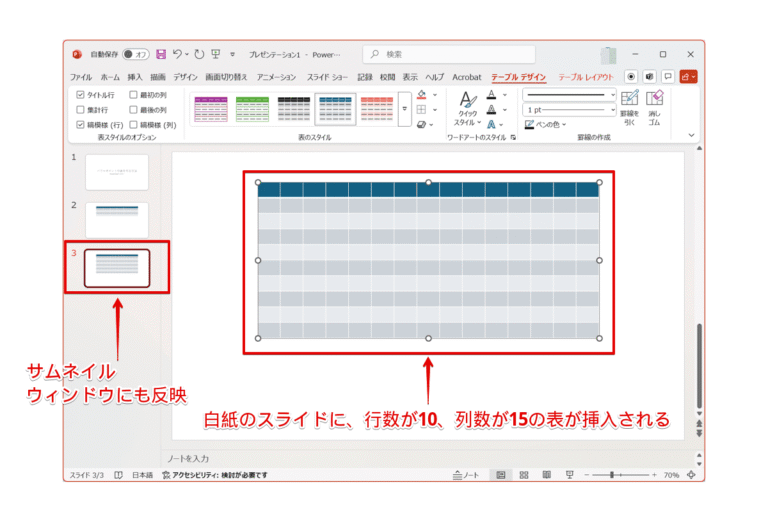Switch to the ホーム tab
The width and height of the screenshot is (768, 512).
110,77
